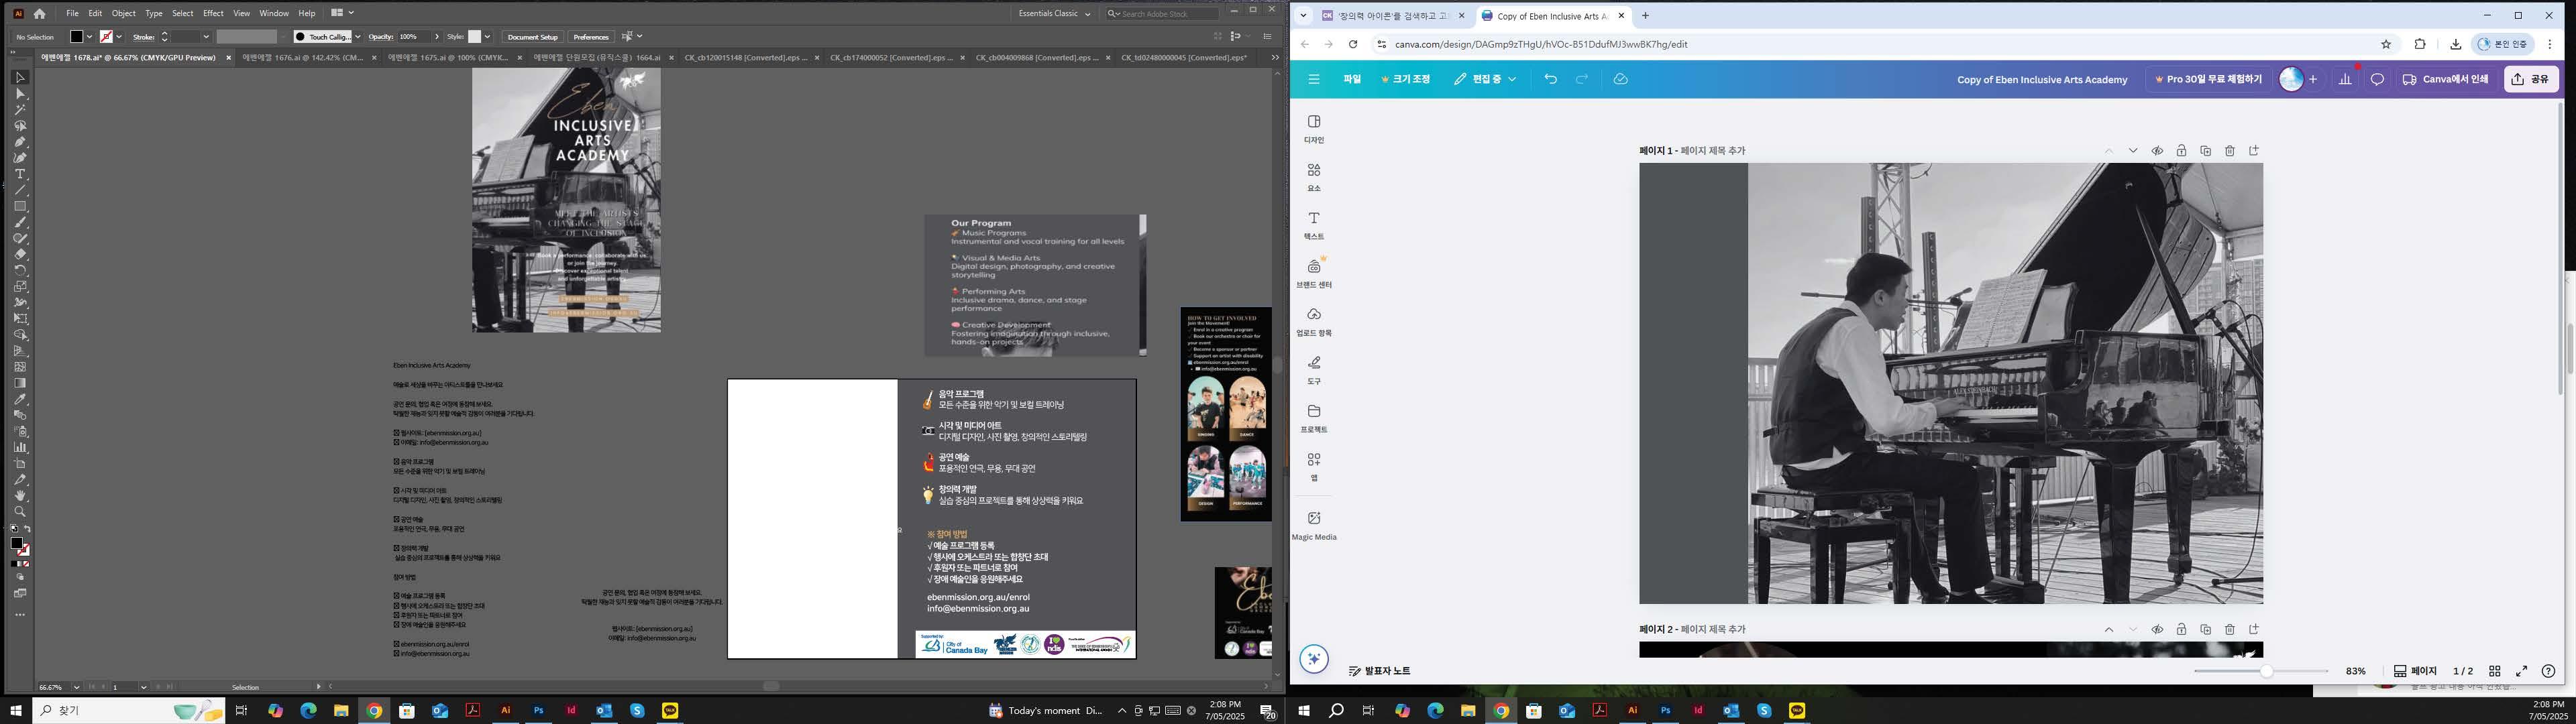The height and width of the screenshot is (724, 2576).
Task: Toggle grid view in Canva bottom bar
Action: tap(2494, 671)
